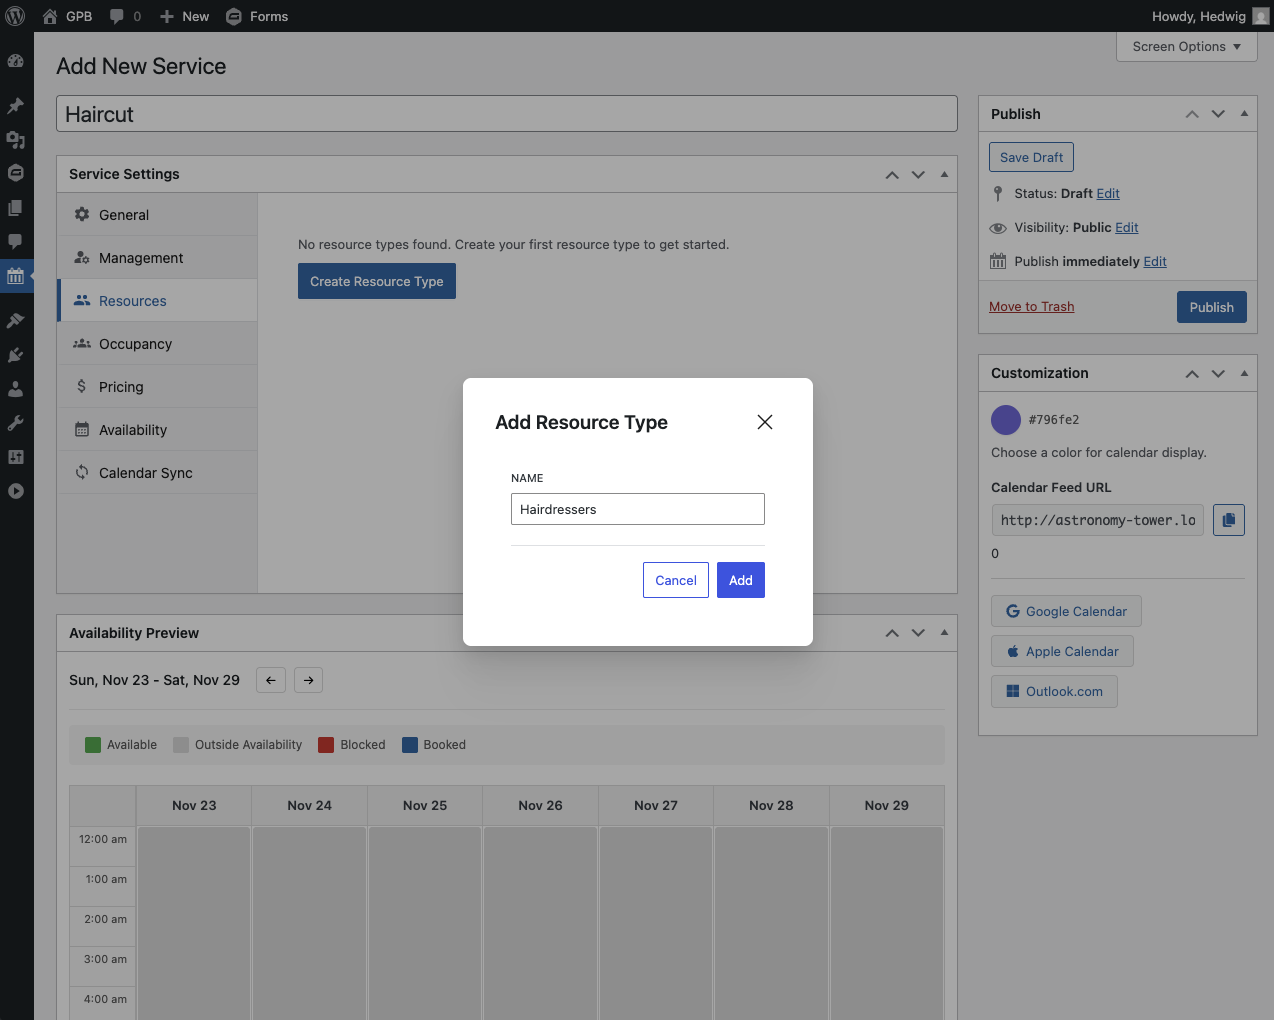Screen dimensions: 1274x1020
Task: Switch to the Pricing settings tab
Action: pos(121,387)
